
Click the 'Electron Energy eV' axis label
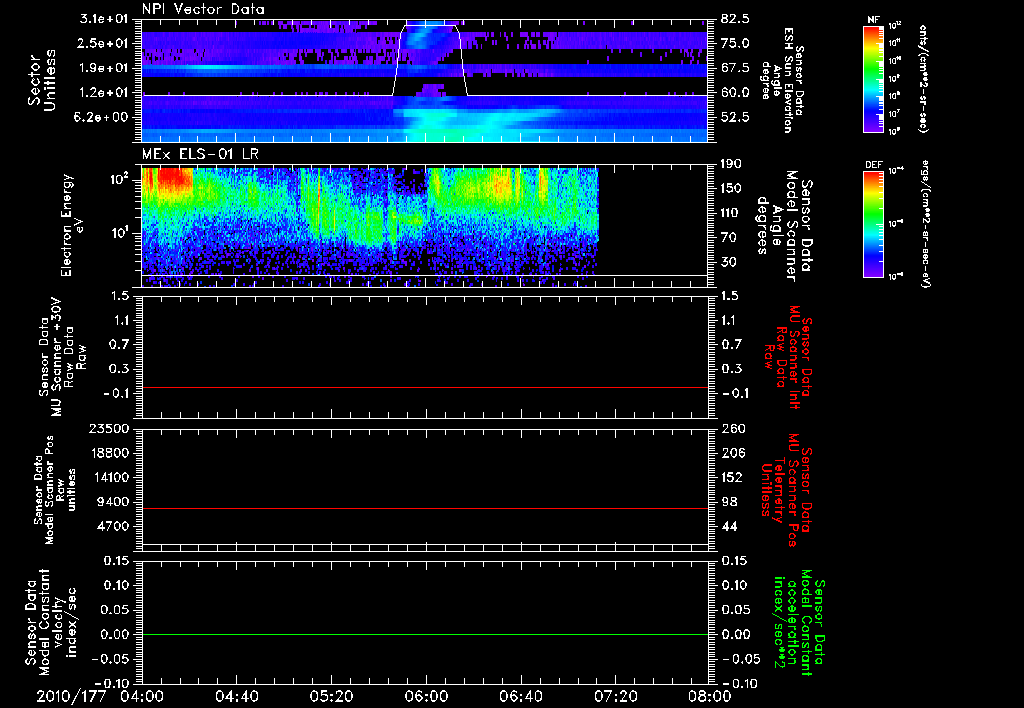point(73,225)
